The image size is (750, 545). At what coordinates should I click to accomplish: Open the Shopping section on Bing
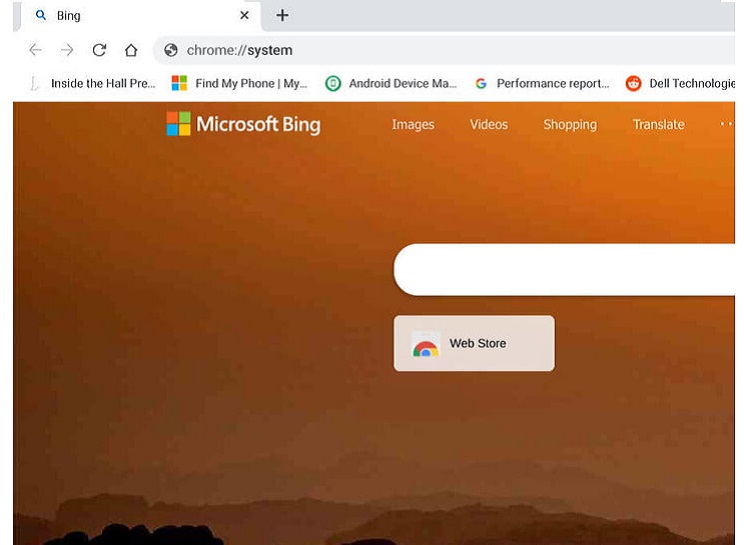(x=570, y=125)
